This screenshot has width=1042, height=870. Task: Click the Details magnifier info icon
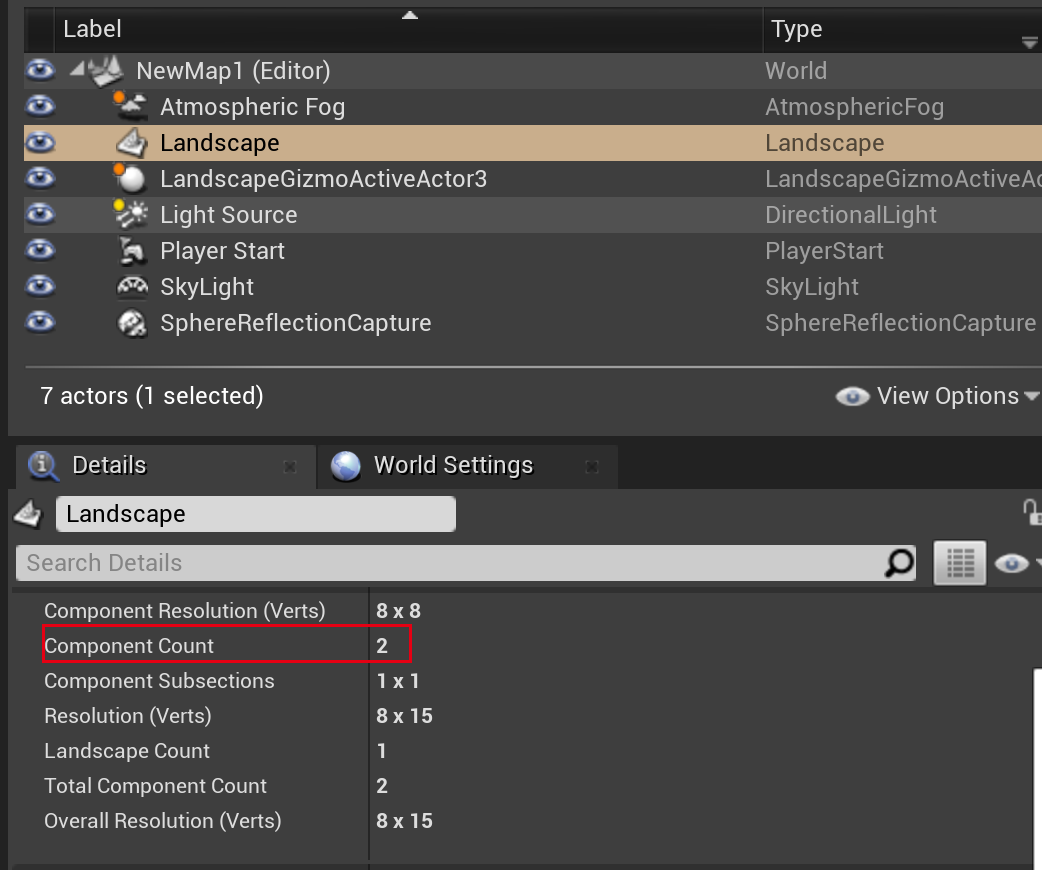43,466
